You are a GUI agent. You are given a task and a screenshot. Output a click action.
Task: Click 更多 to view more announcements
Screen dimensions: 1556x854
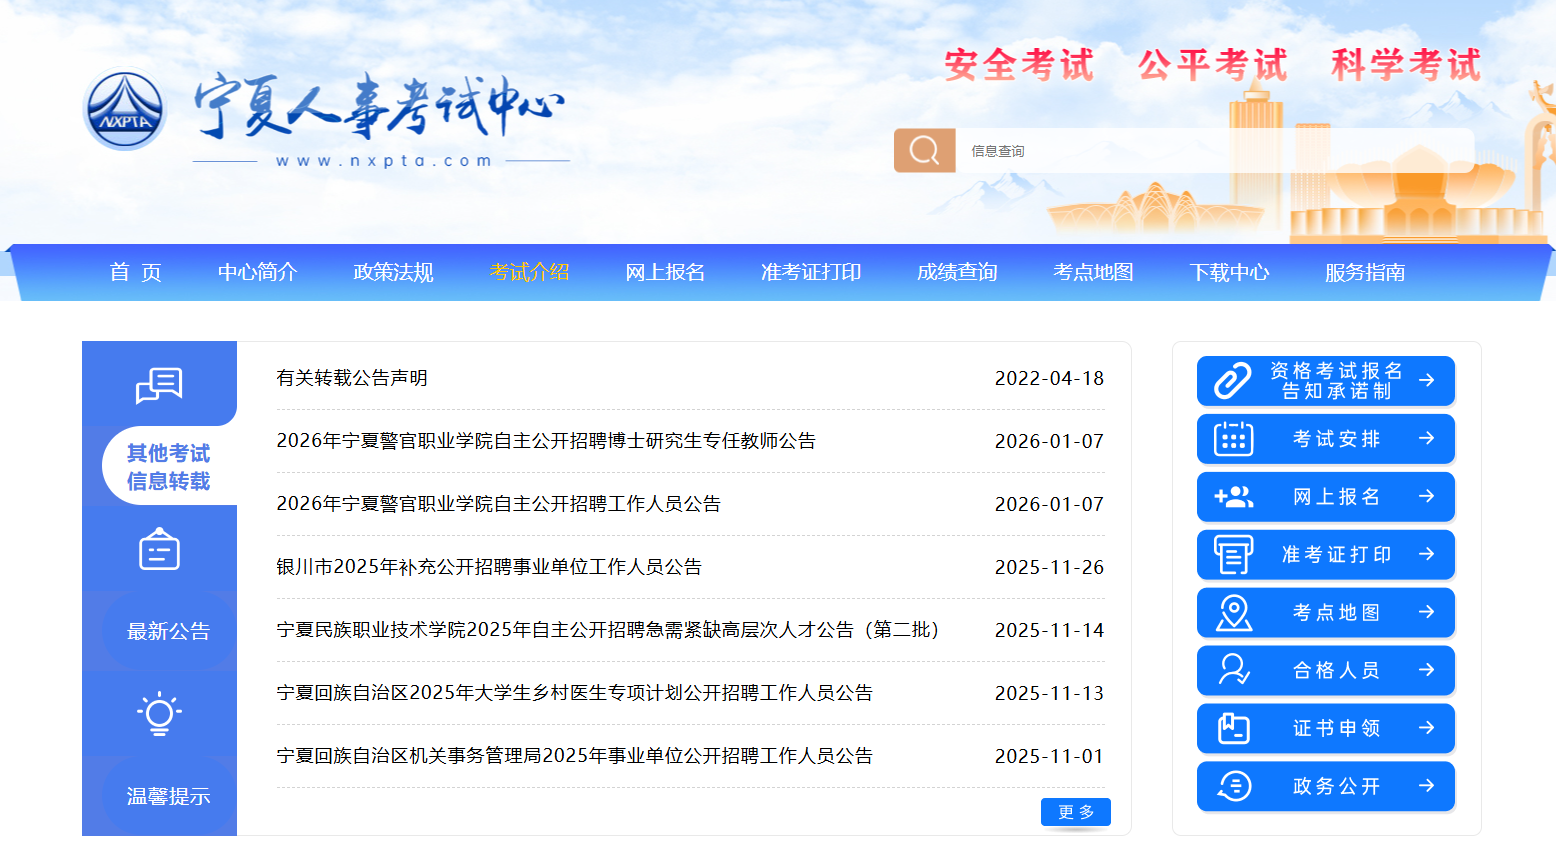[1075, 812]
